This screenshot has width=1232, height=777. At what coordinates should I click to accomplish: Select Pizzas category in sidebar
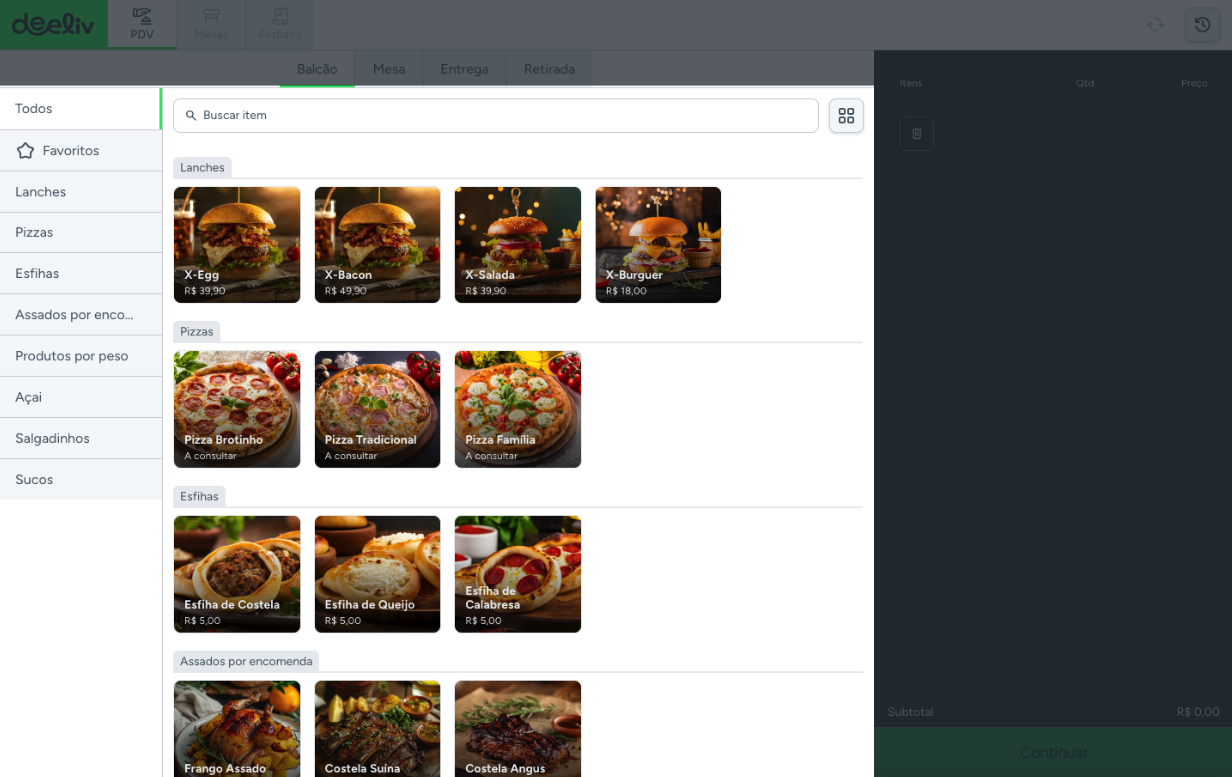80,233
